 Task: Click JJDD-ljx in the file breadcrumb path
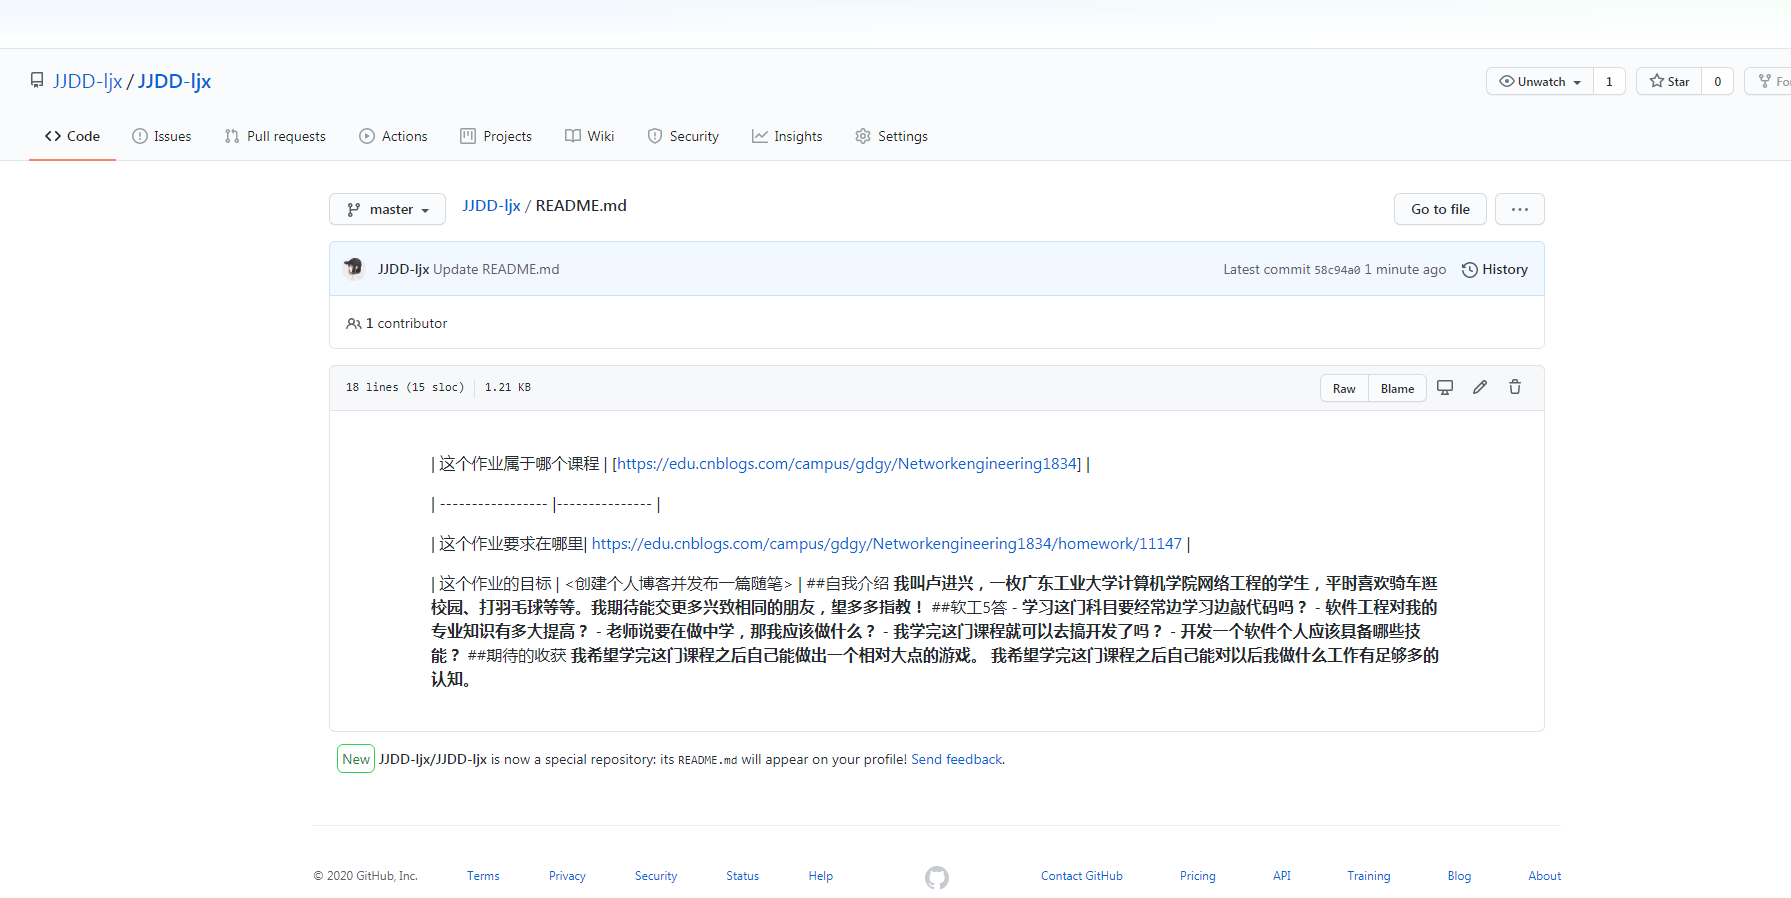tap(491, 205)
